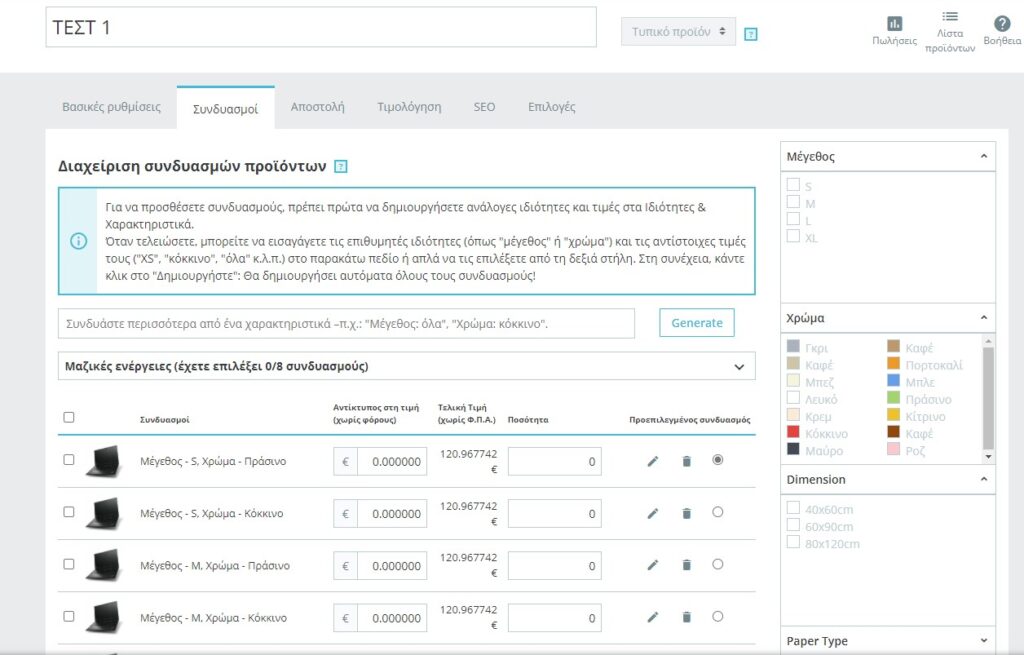The image size is (1024, 655).
Task: Check the XL size checkbox
Action: (x=793, y=237)
